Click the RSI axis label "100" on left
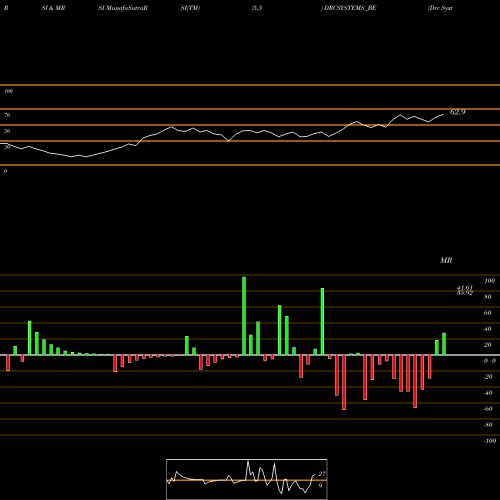The height and width of the screenshot is (500, 500). point(8,91)
